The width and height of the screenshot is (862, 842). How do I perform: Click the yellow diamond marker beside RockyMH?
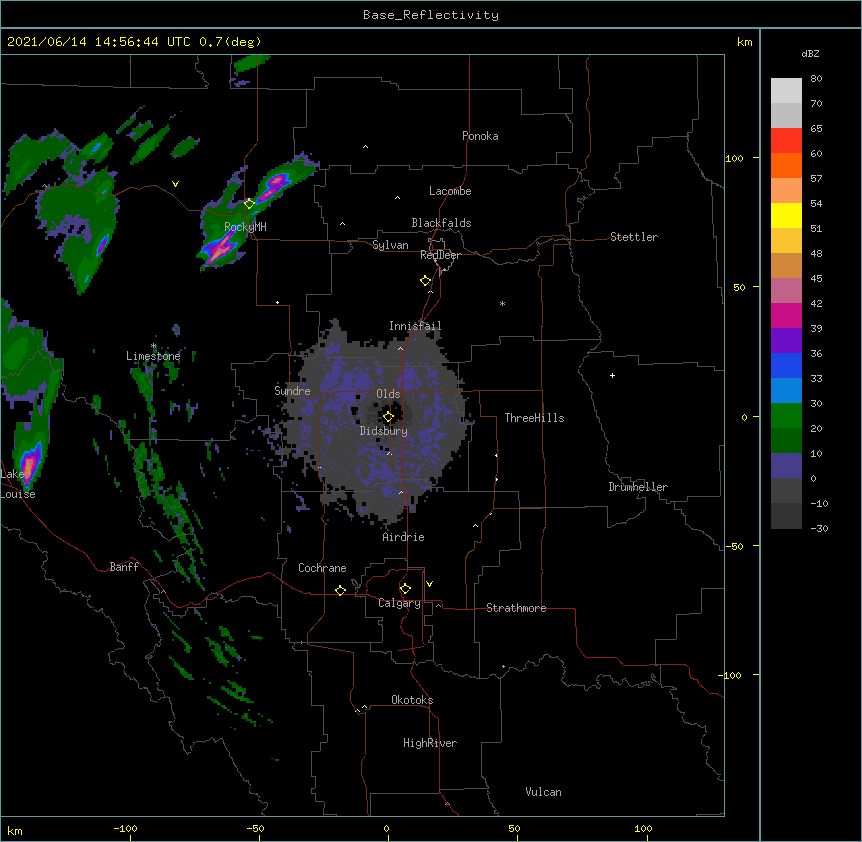249,203
